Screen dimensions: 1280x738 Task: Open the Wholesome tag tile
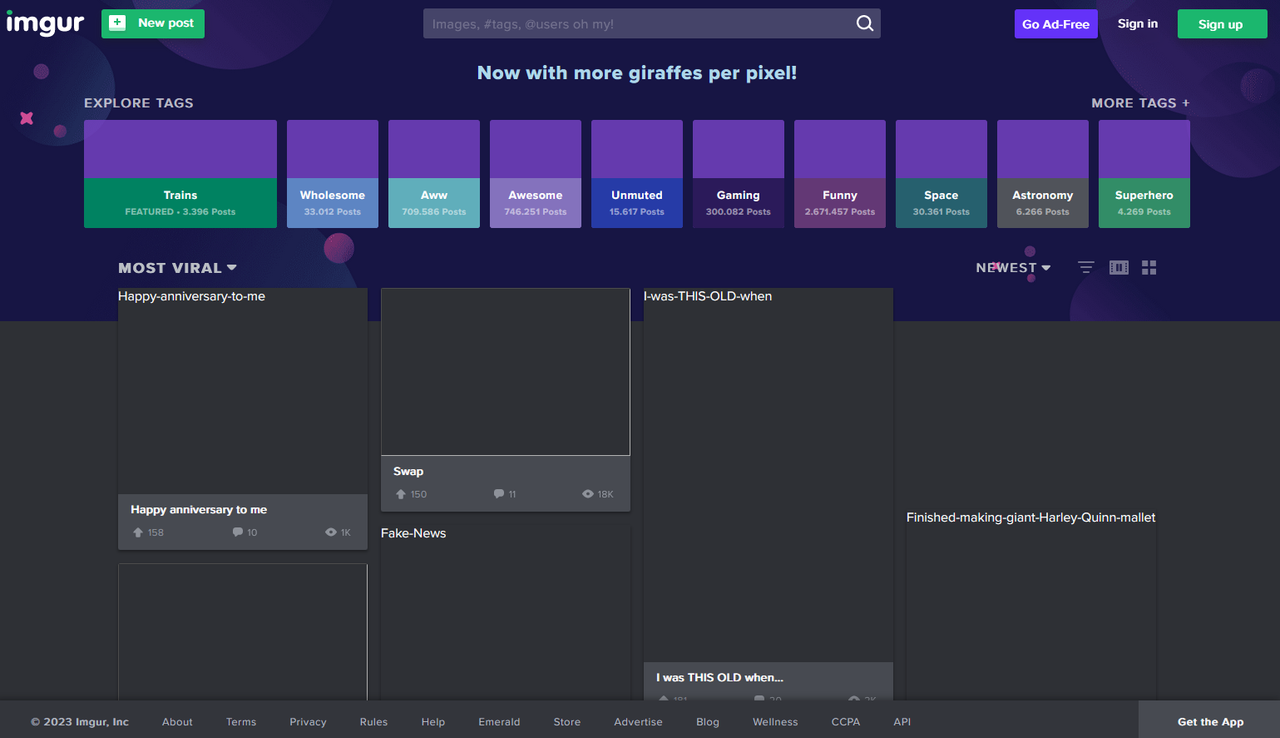pos(333,174)
